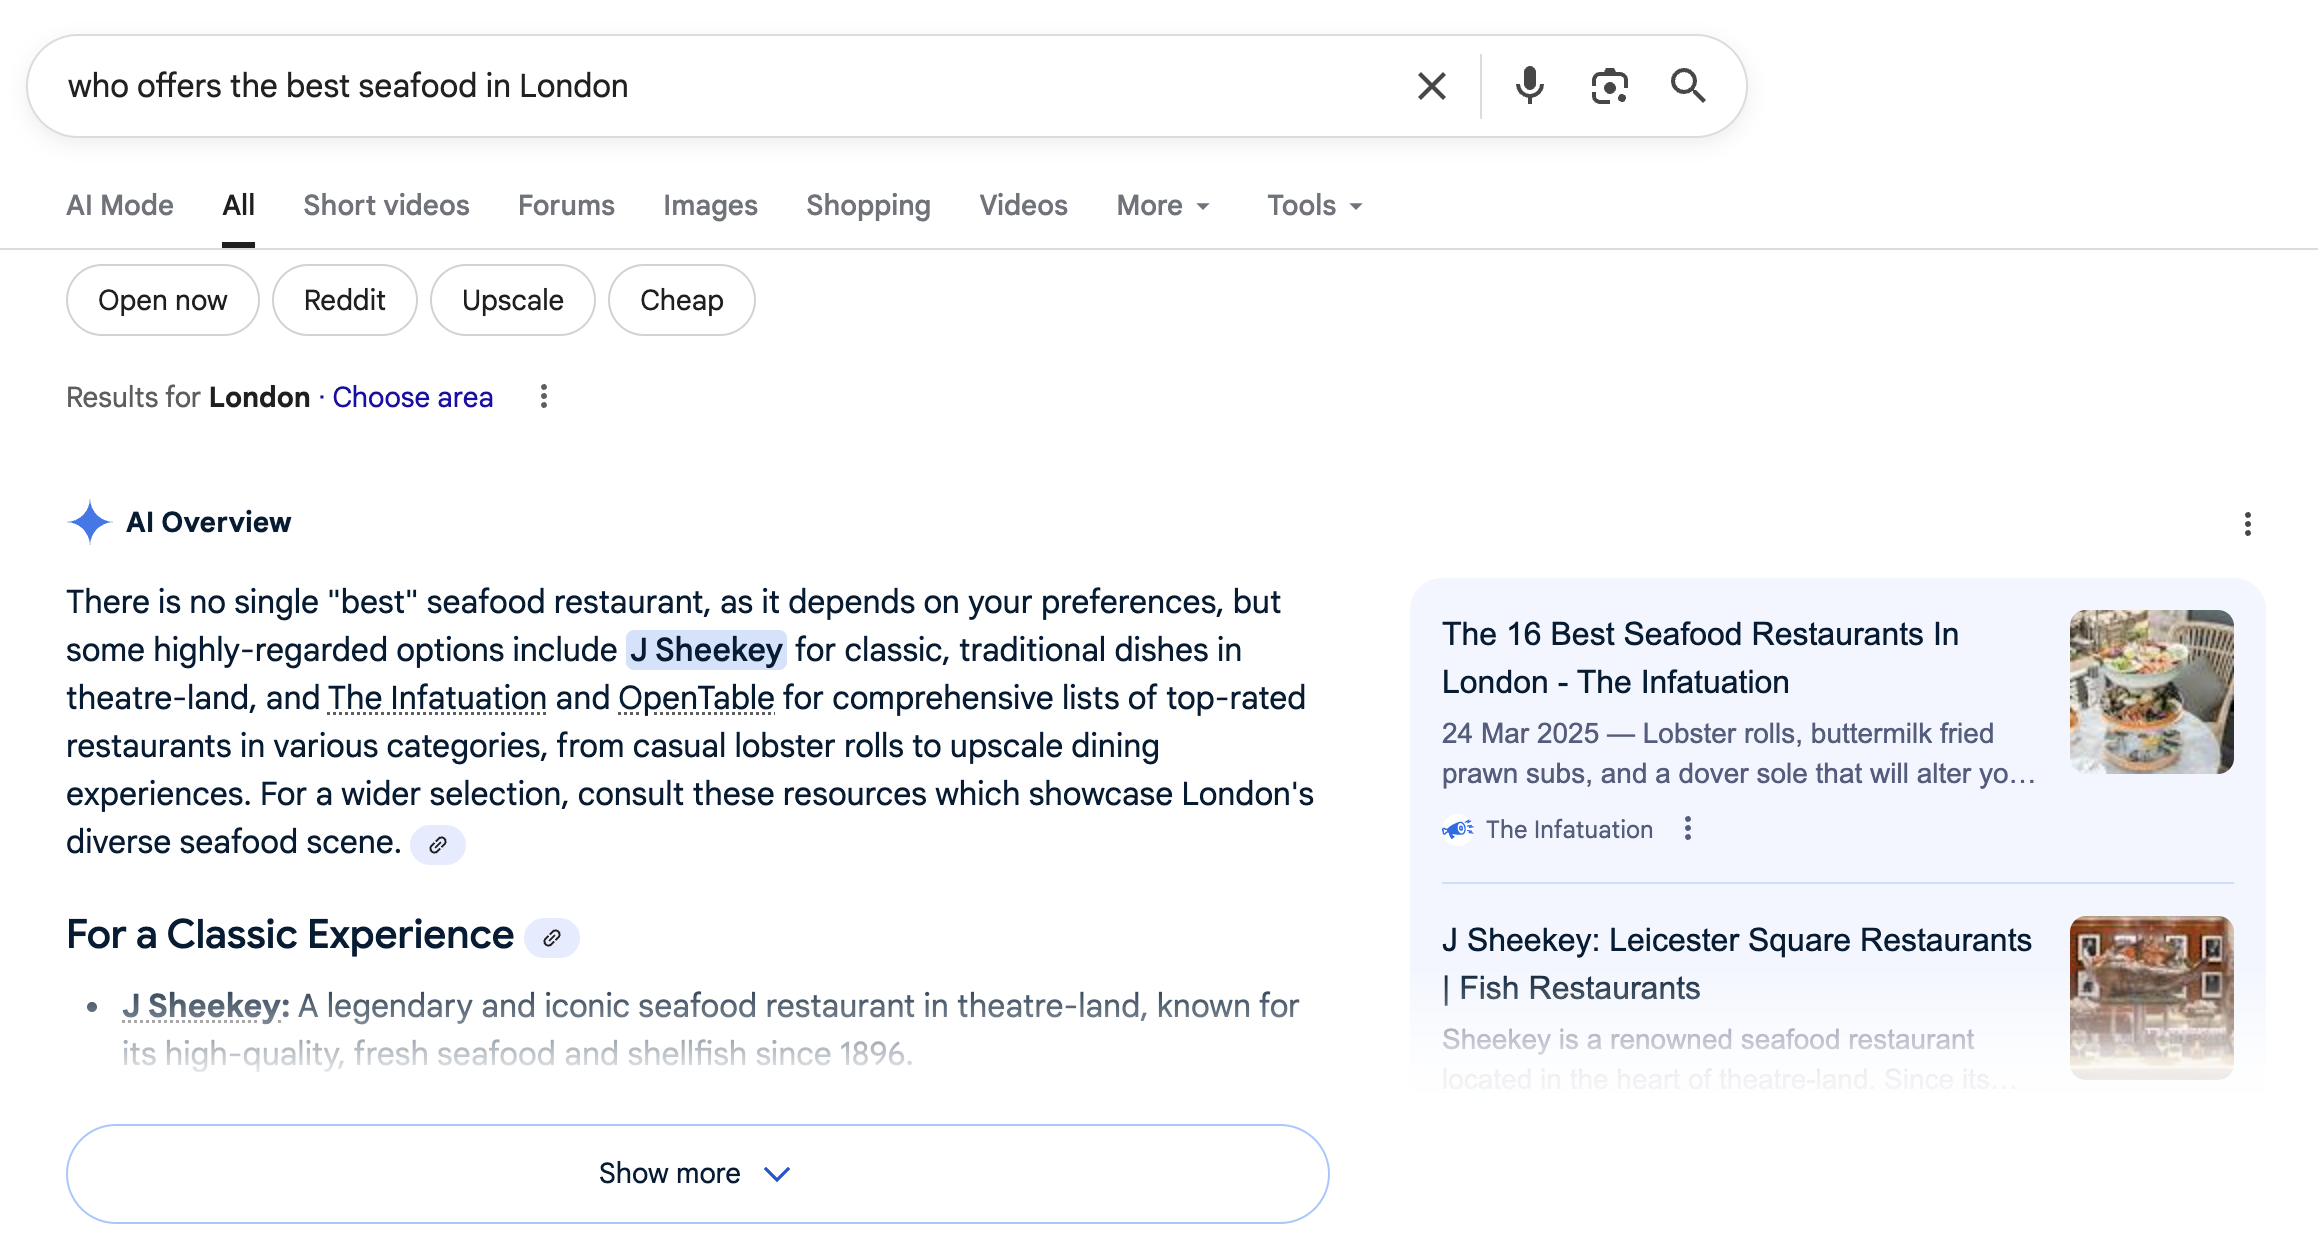Clear the search query with X icon

[x=1431, y=86]
